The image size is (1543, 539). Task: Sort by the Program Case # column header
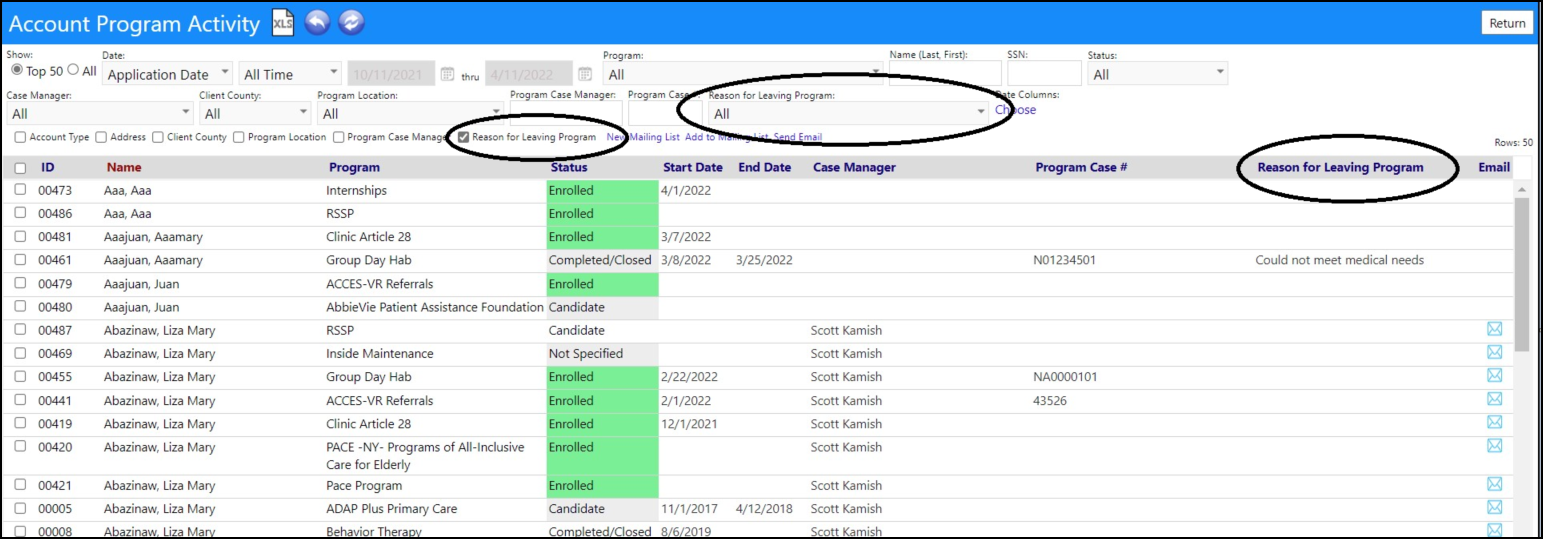(1081, 167)
